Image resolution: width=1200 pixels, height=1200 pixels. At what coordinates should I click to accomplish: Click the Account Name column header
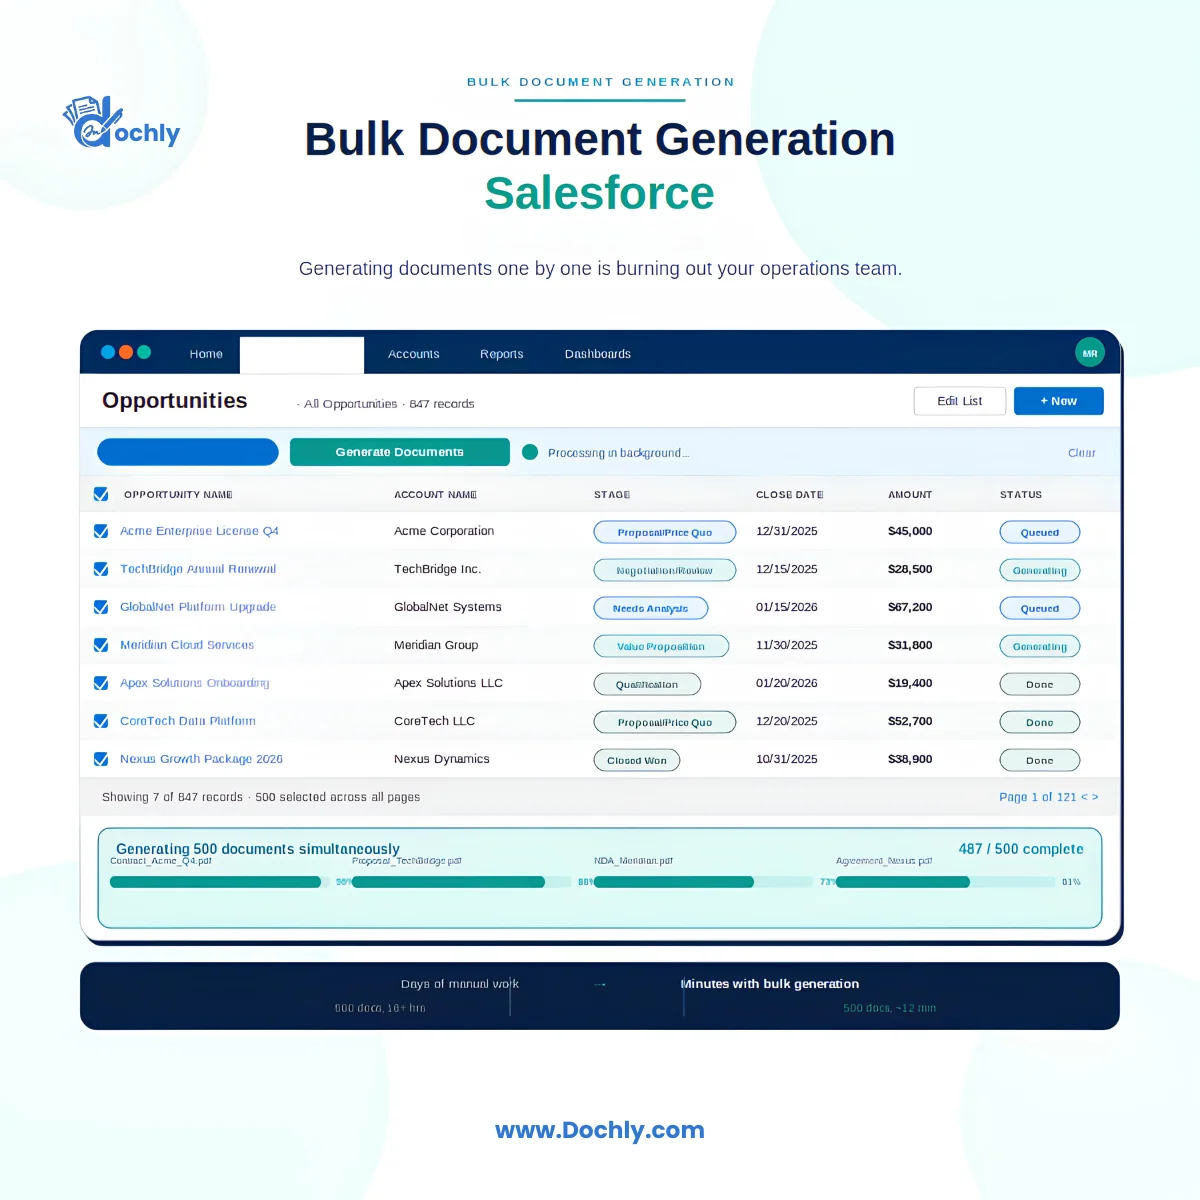435,495
